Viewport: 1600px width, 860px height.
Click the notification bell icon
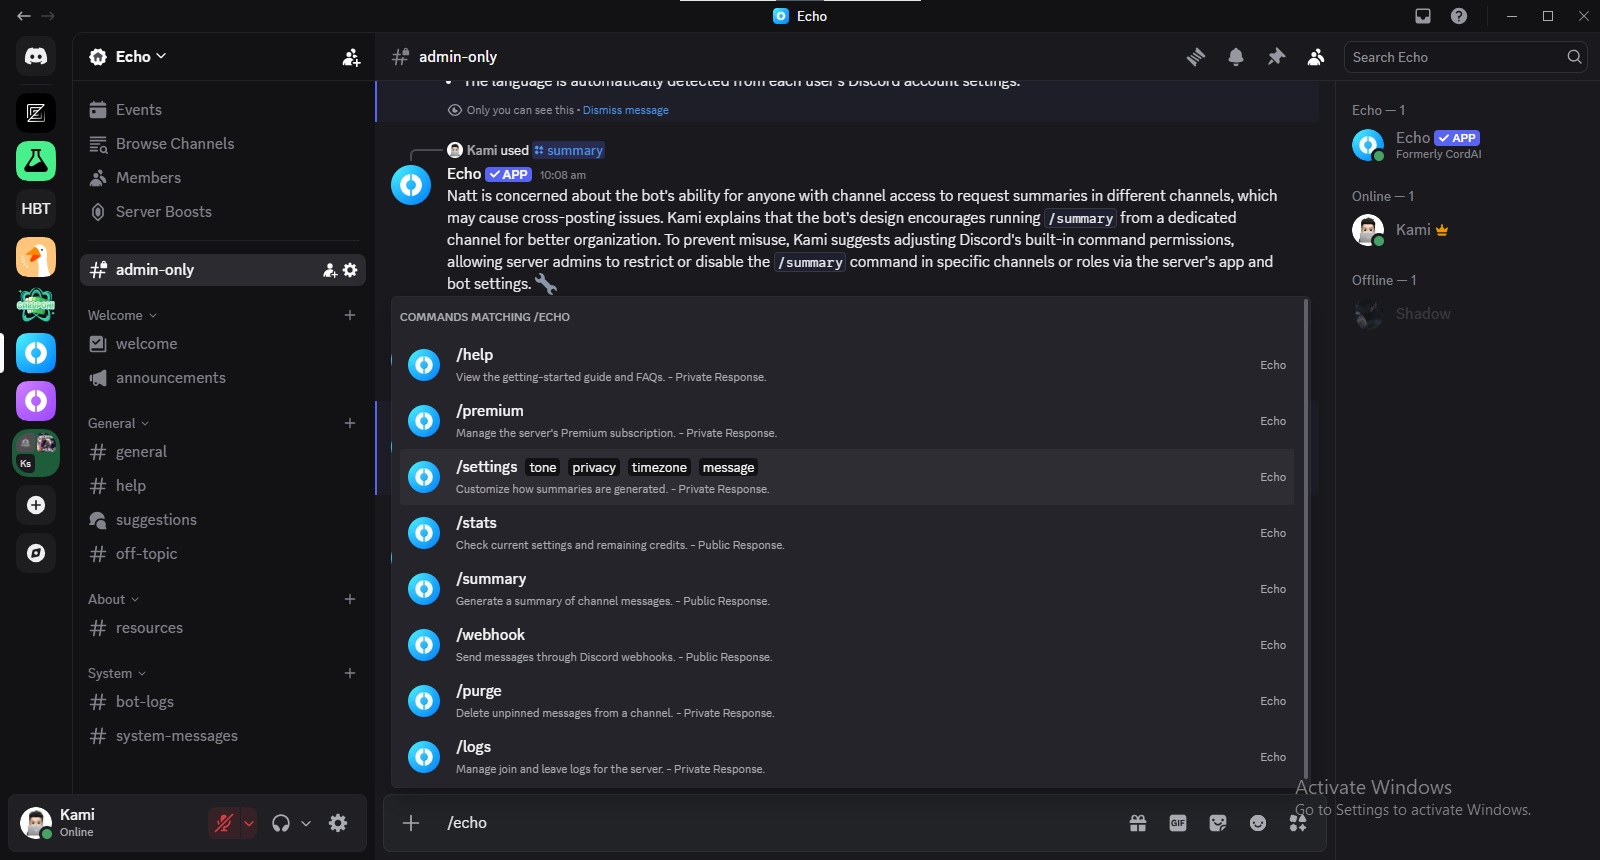click(1236, 57)
